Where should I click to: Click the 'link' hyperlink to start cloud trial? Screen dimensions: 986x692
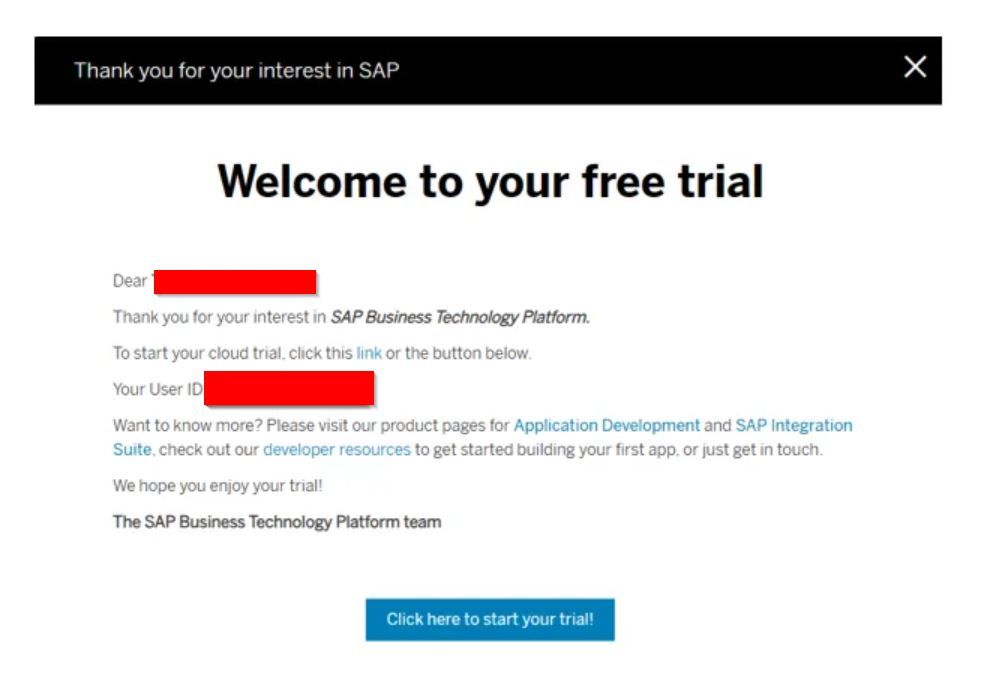(368, 353)
